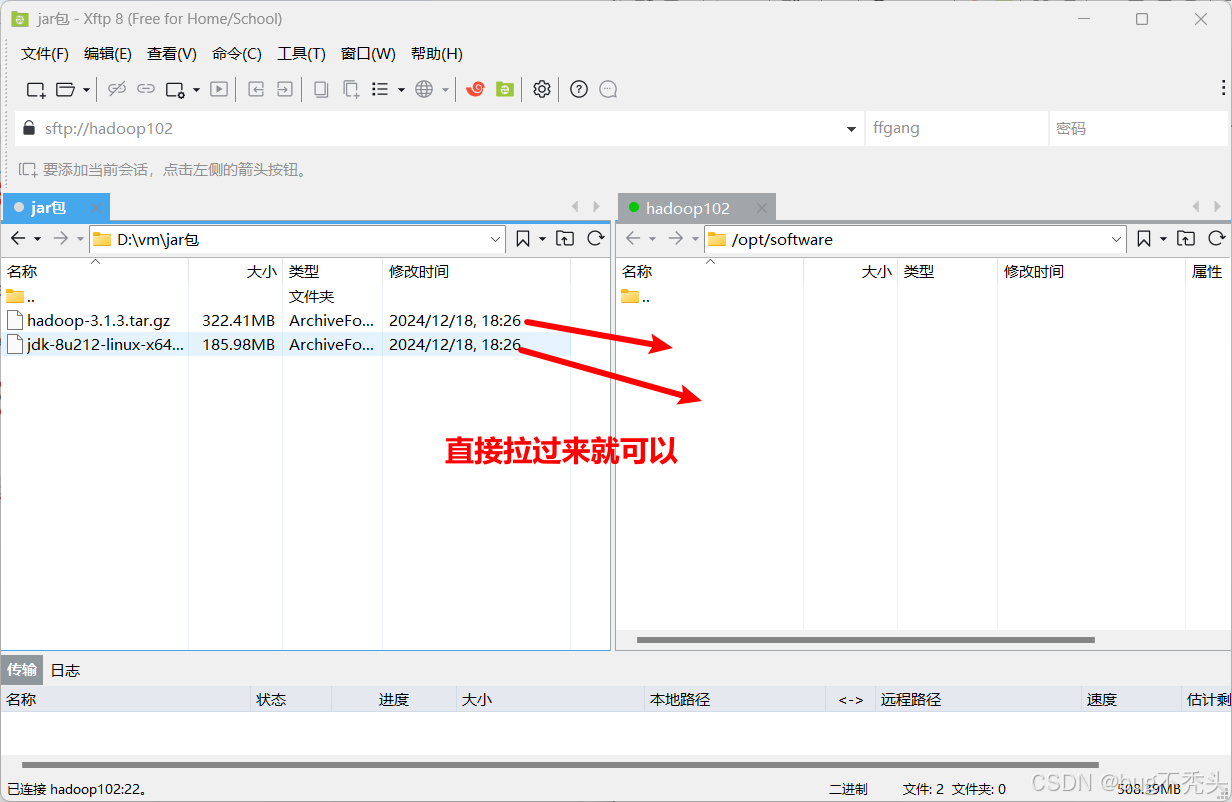Click the list view mode icon
Screen dimensions: 1232x802
click(380, 89)
